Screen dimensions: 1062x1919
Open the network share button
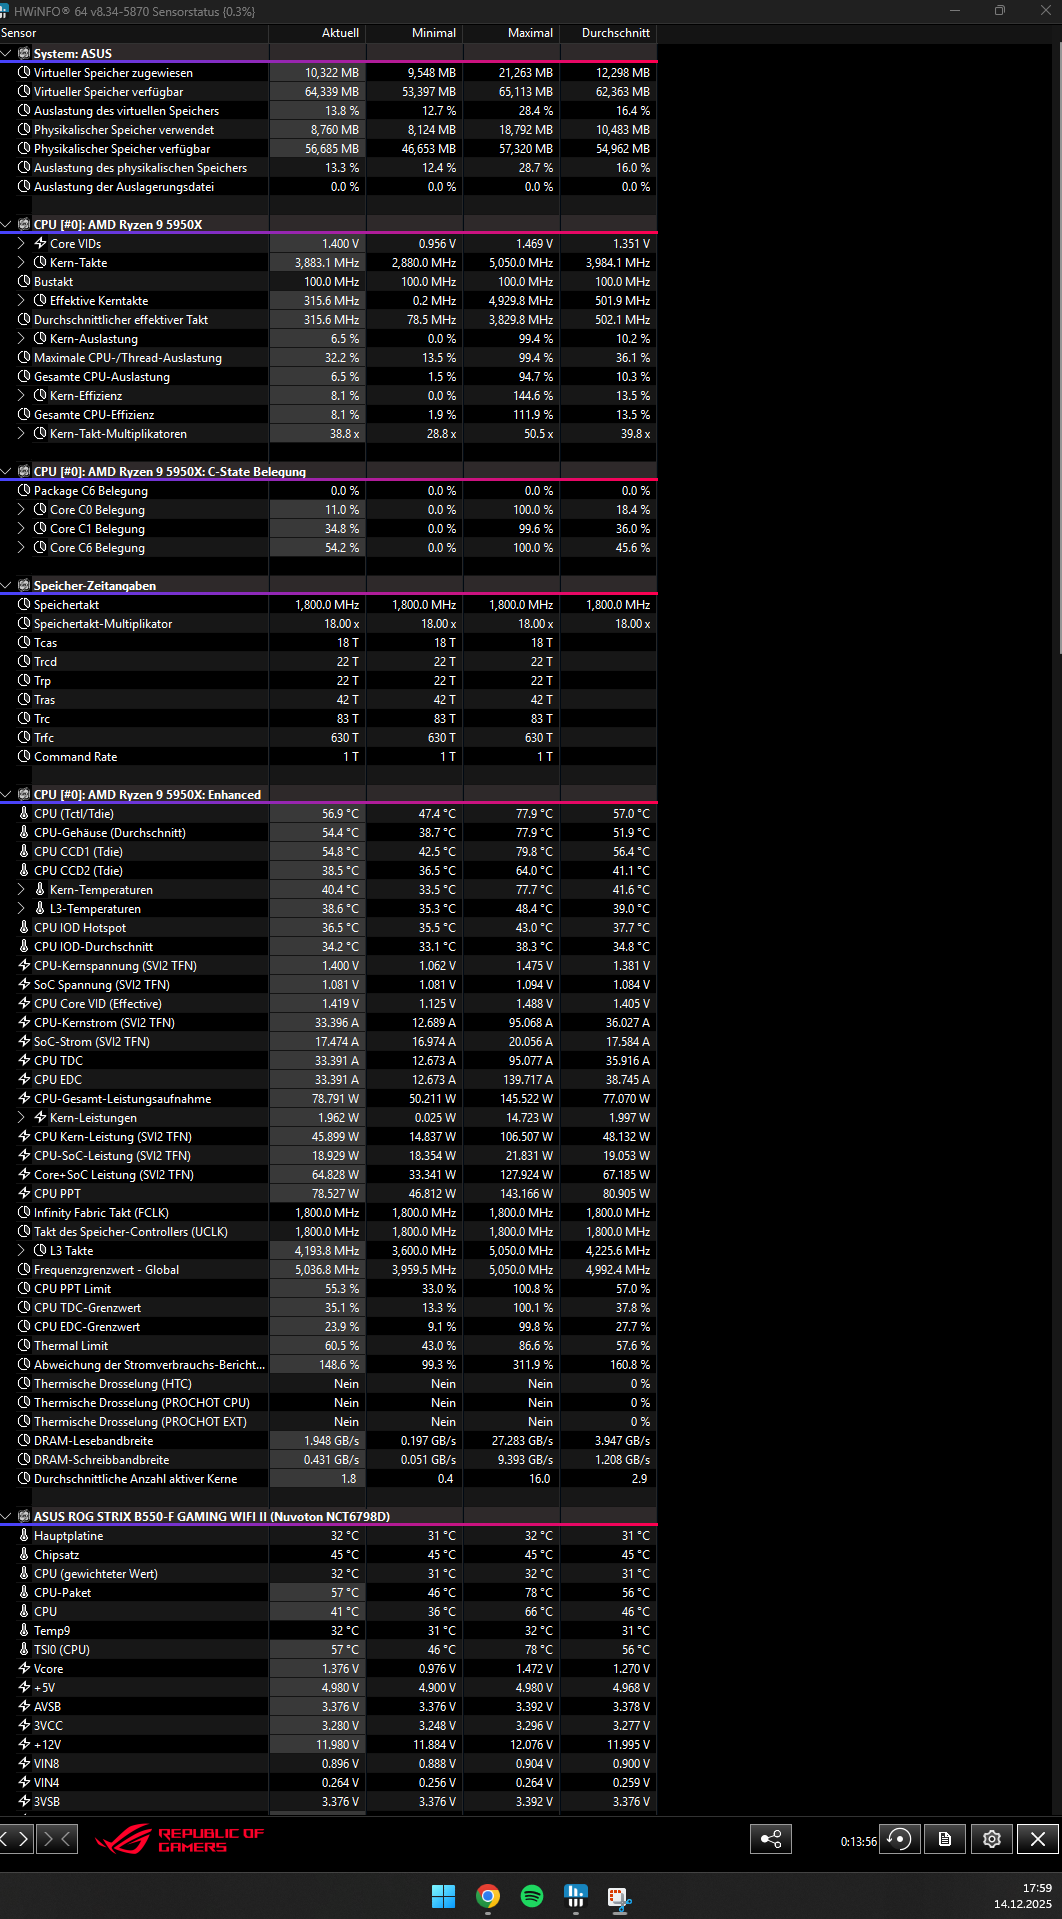pos(771,1839)
